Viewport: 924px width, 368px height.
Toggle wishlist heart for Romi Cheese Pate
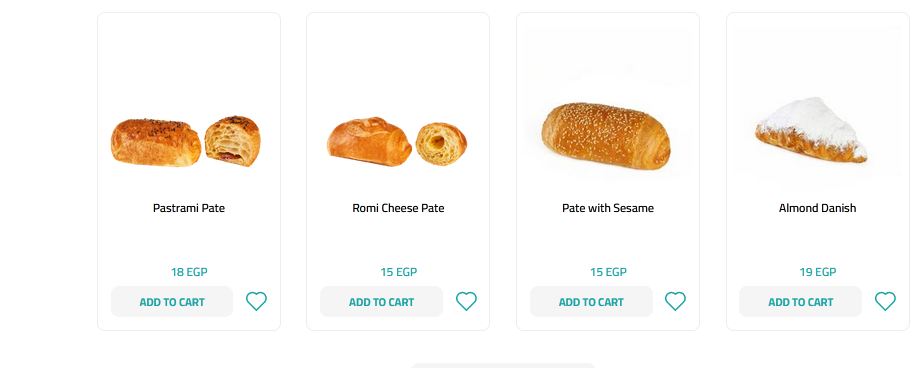point(466,301)
